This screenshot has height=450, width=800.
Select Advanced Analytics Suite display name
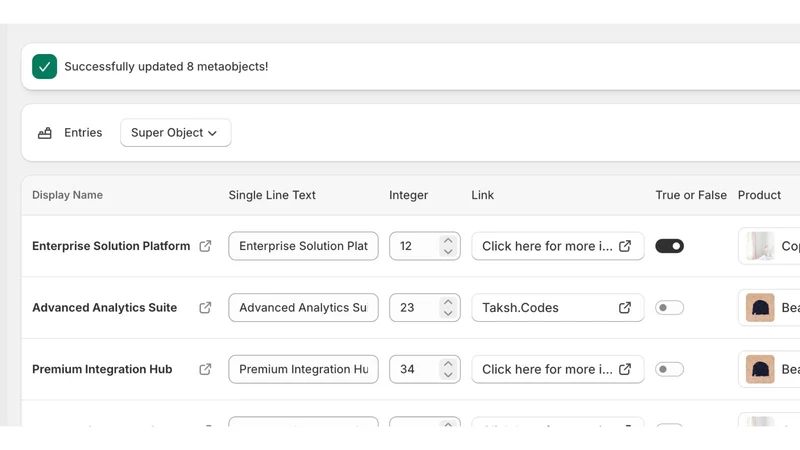tap(105, 308)
